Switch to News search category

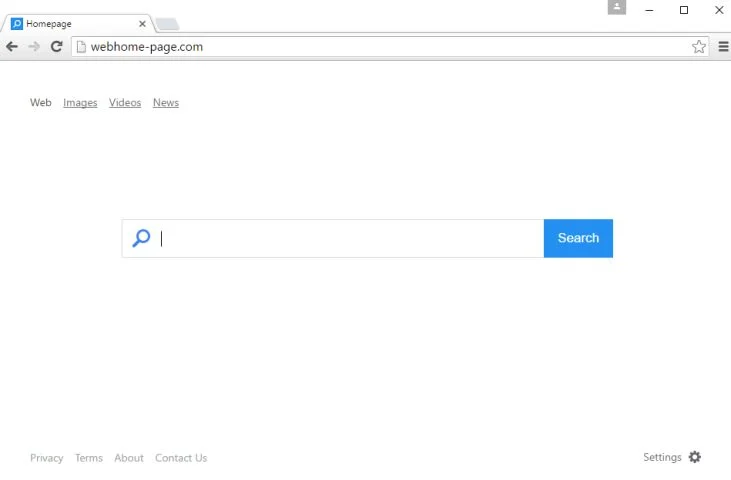point(166,103)
